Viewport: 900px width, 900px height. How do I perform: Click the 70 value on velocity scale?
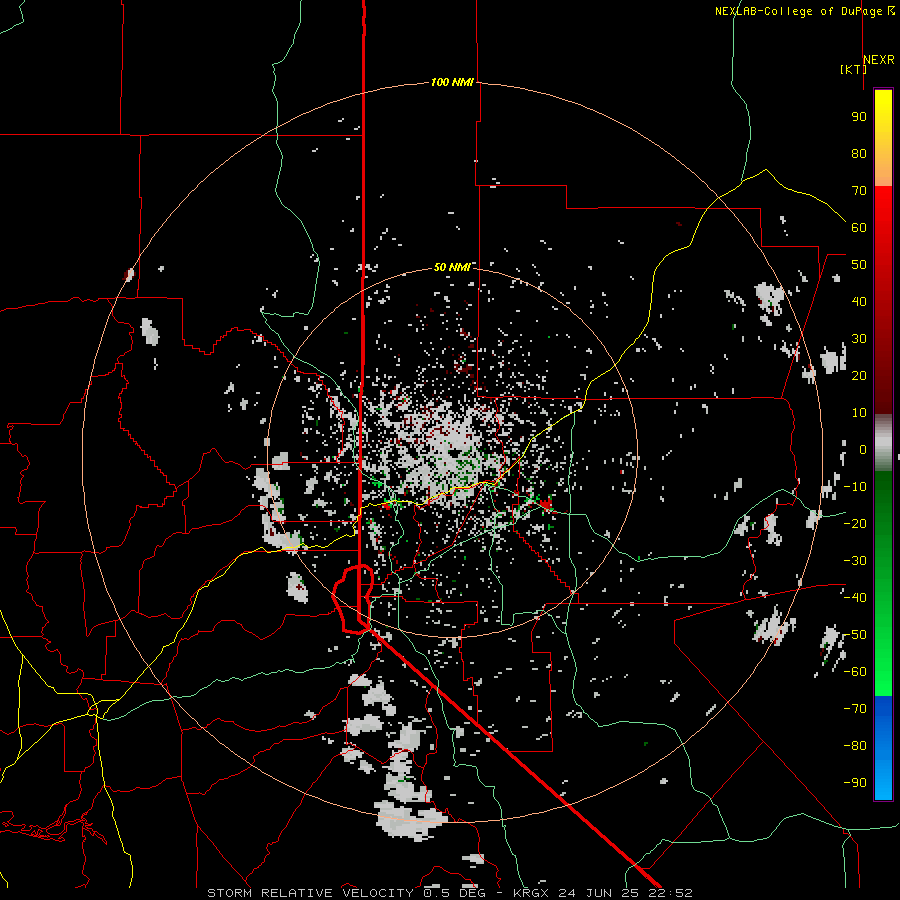tap(859, 191)
